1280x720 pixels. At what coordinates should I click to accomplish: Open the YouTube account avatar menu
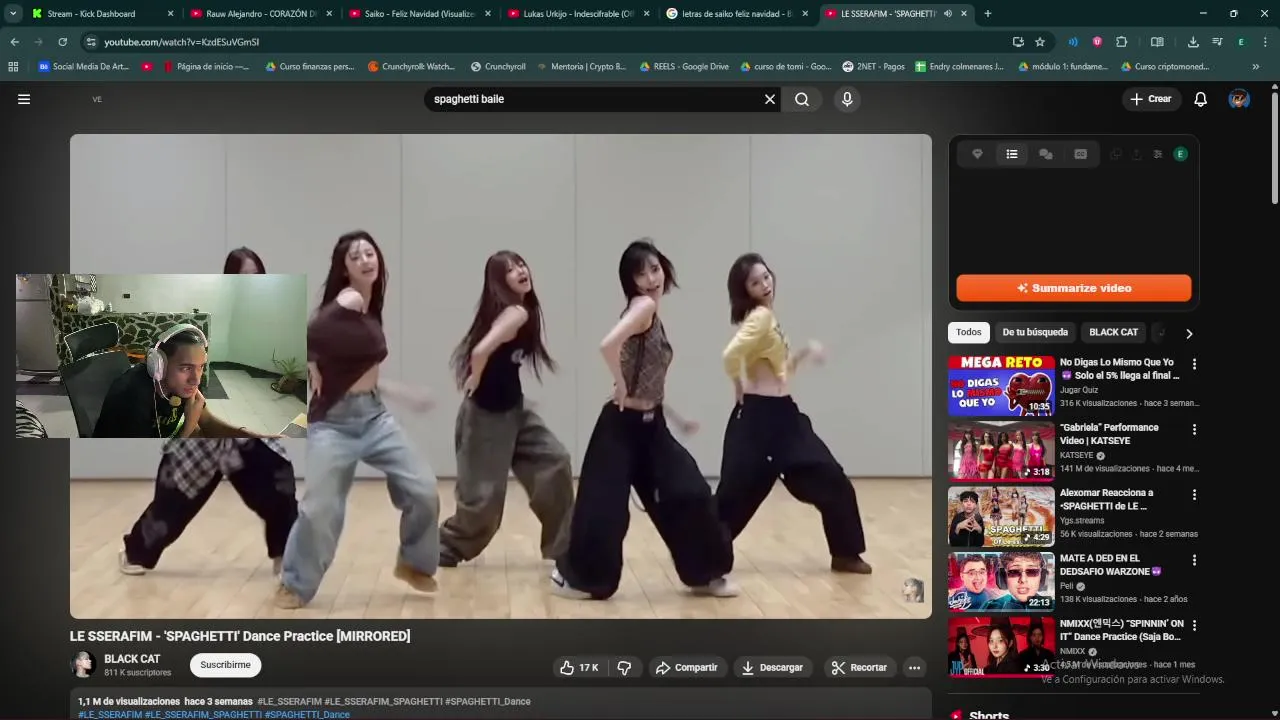click(1239, 99)
